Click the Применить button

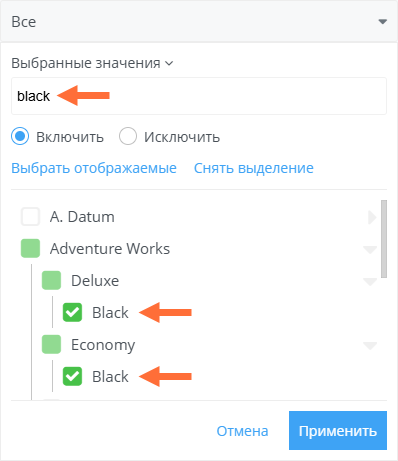(338, 431)
